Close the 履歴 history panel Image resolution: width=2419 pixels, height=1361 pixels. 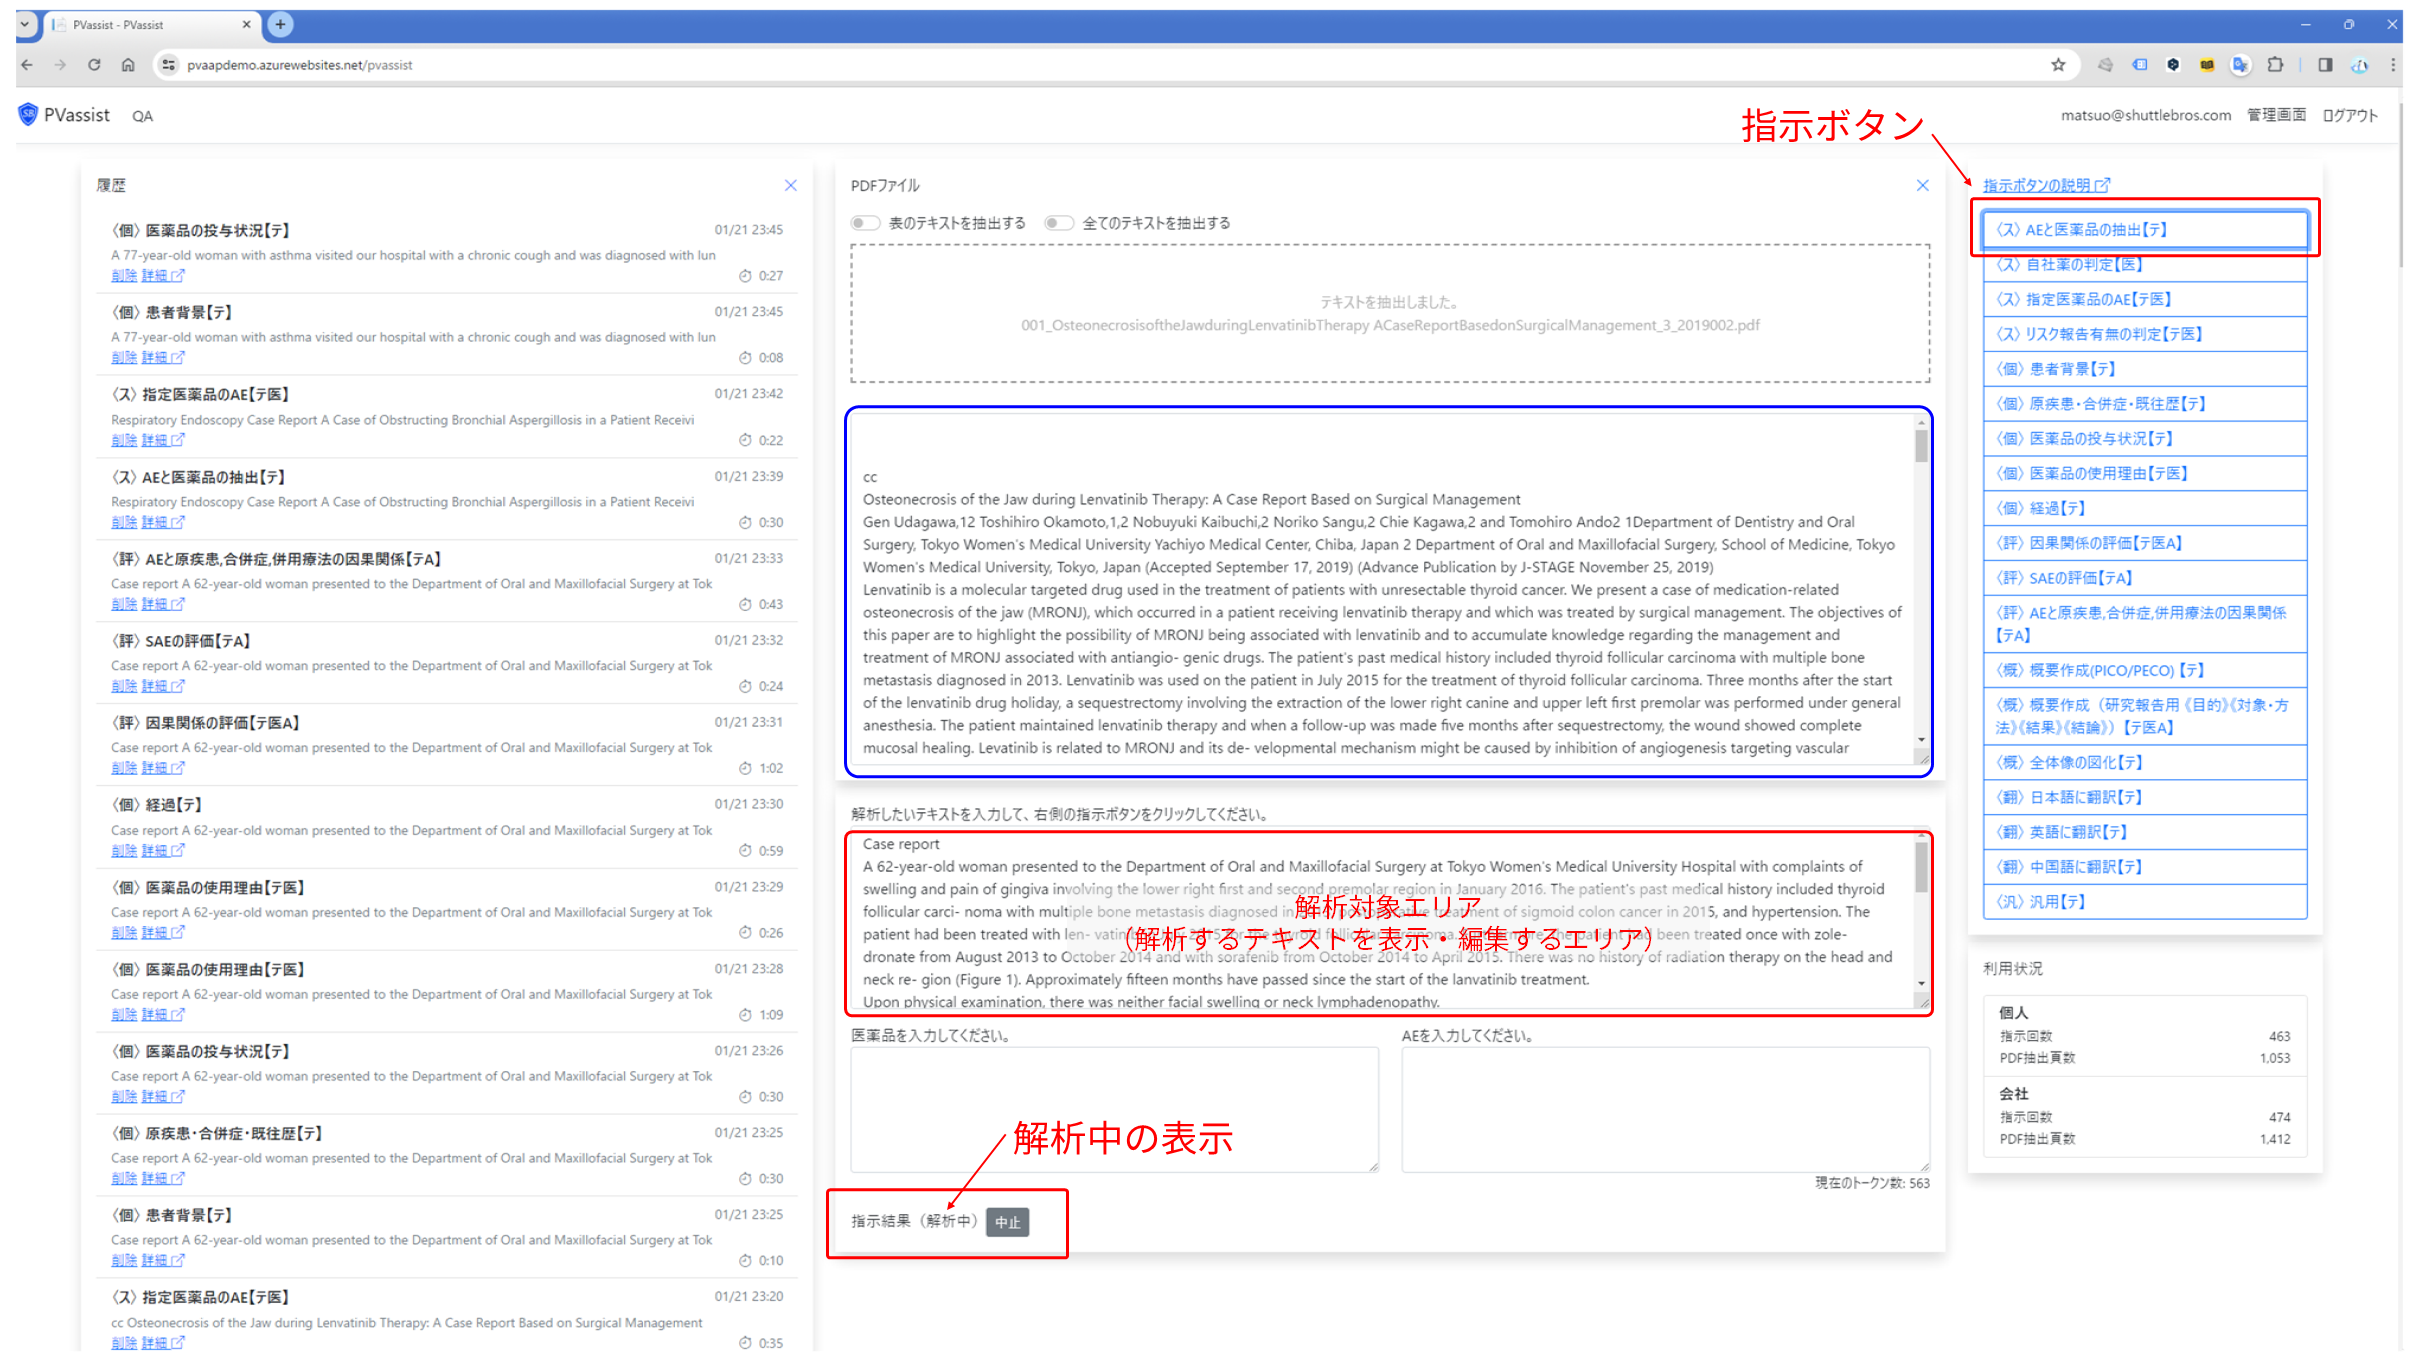(790, 186)
